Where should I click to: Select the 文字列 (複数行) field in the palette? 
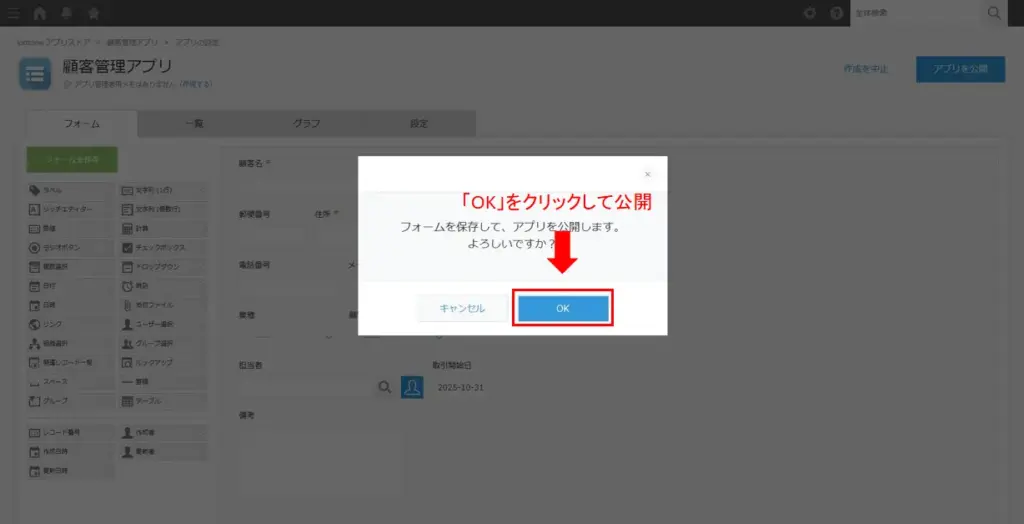(165, 210)
